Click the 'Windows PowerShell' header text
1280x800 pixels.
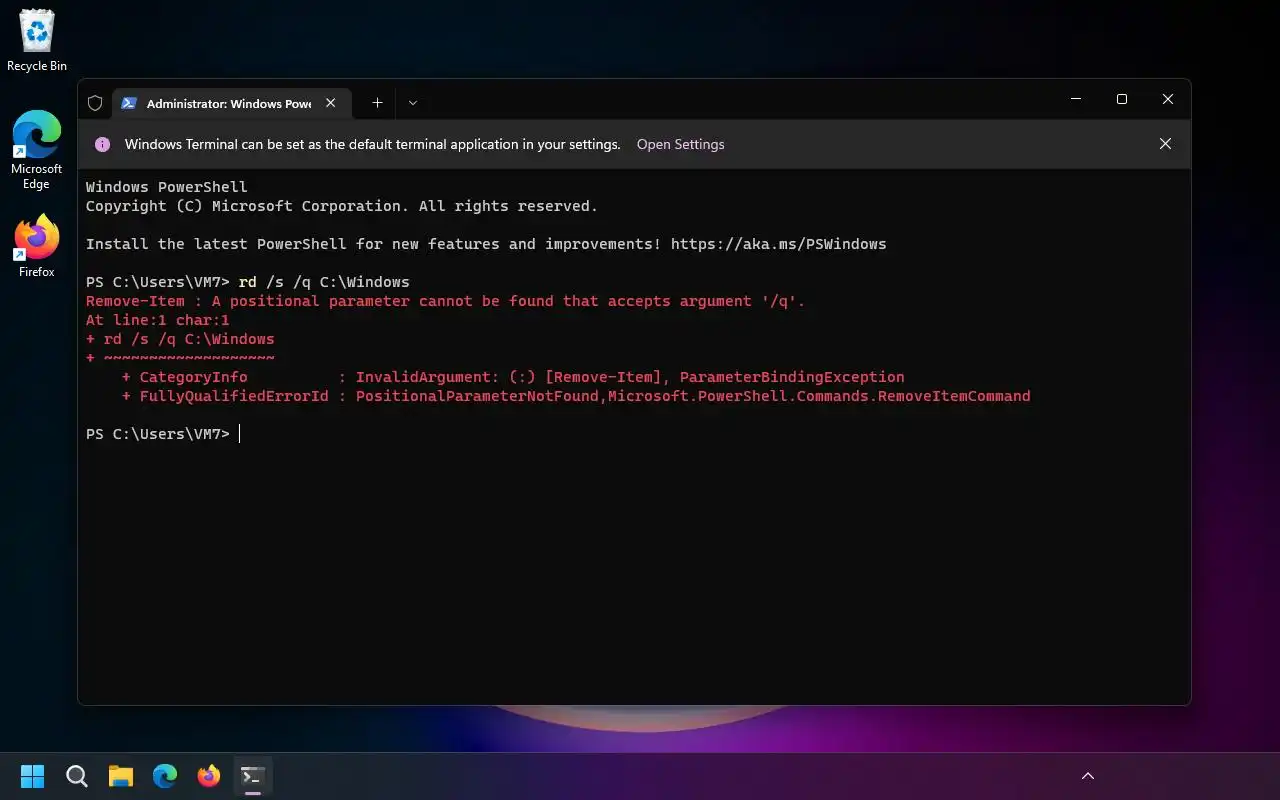click(167, 187)
